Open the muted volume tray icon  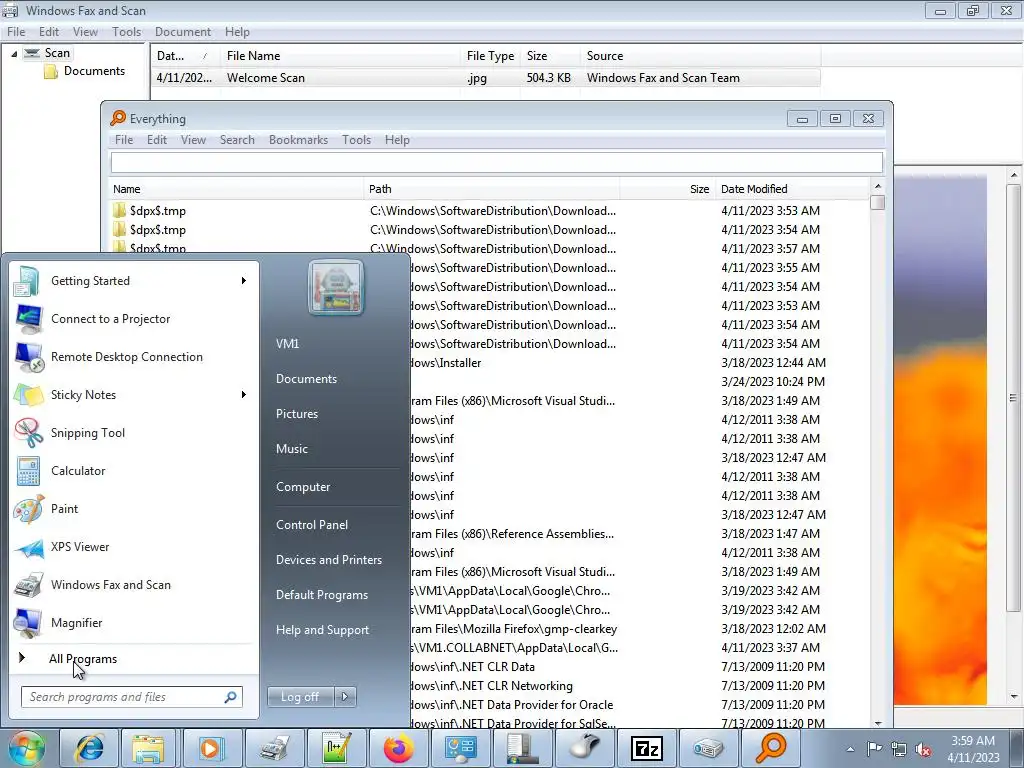point(923,749)
